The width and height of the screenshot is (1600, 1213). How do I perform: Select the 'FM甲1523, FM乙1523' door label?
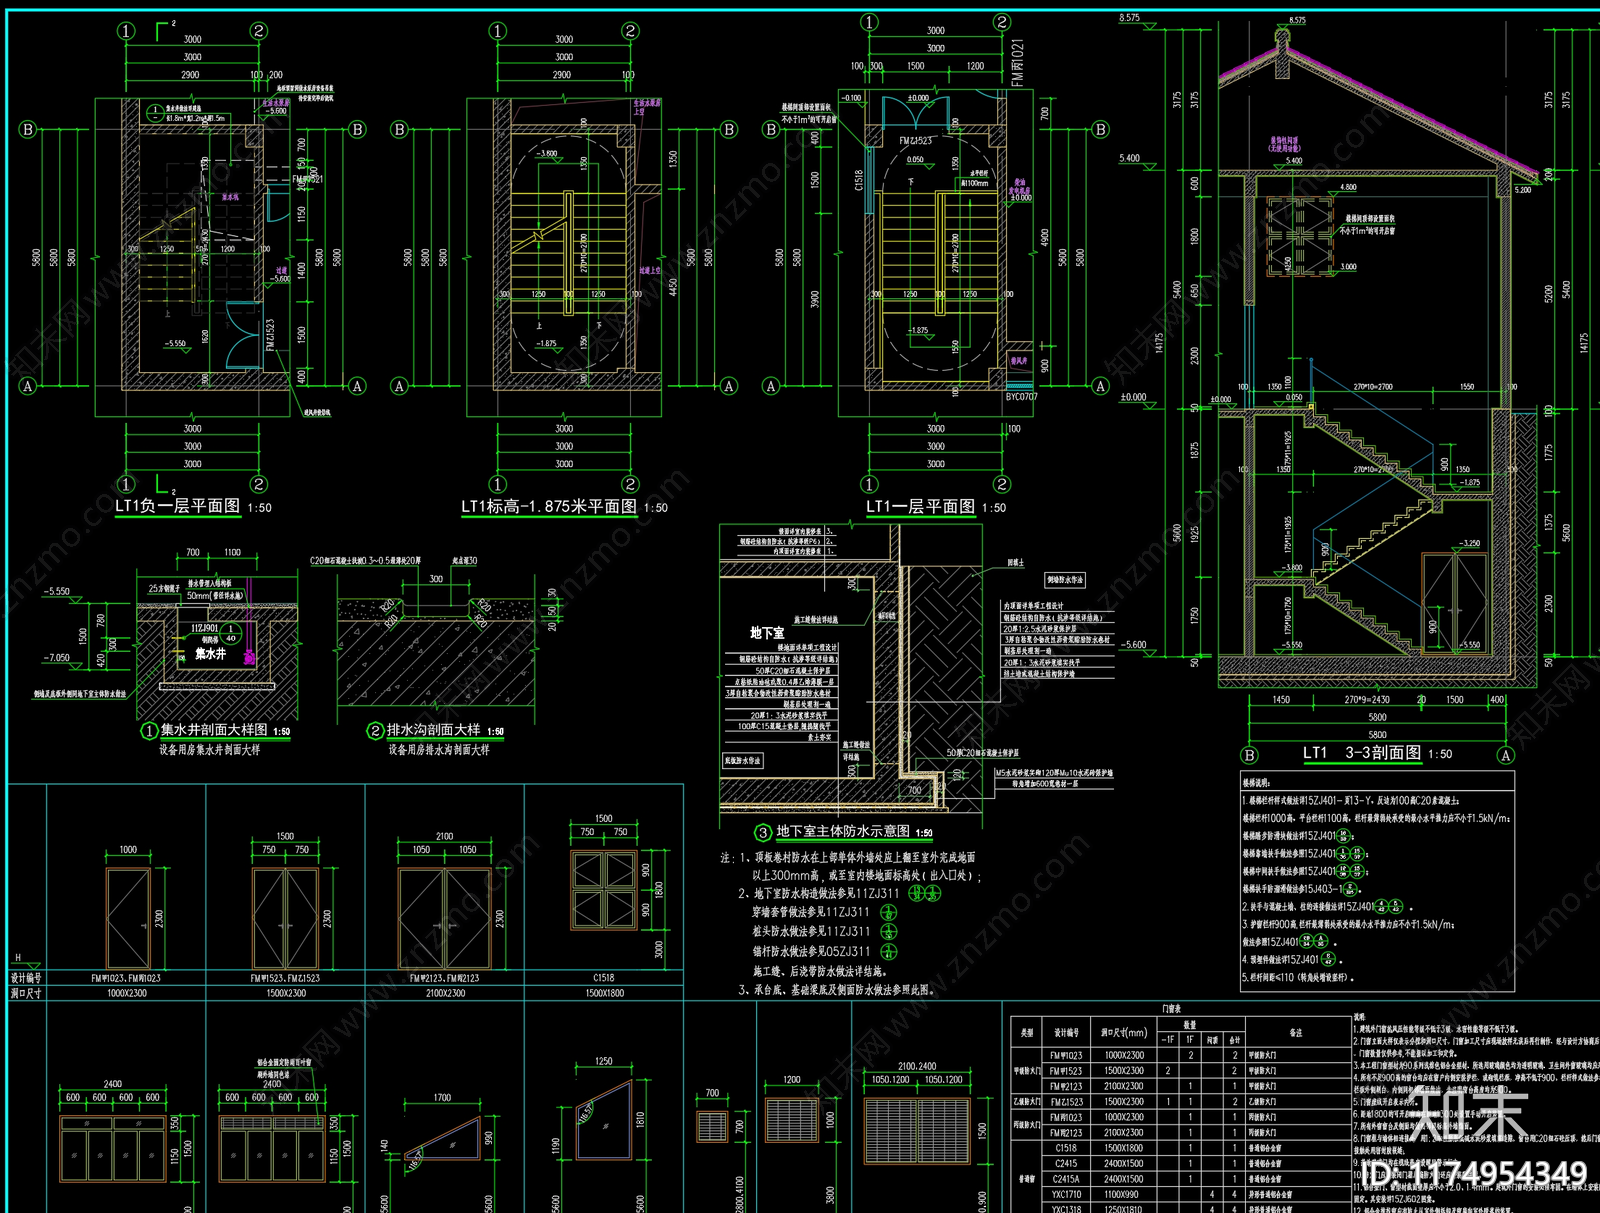[x=285, y=978]
